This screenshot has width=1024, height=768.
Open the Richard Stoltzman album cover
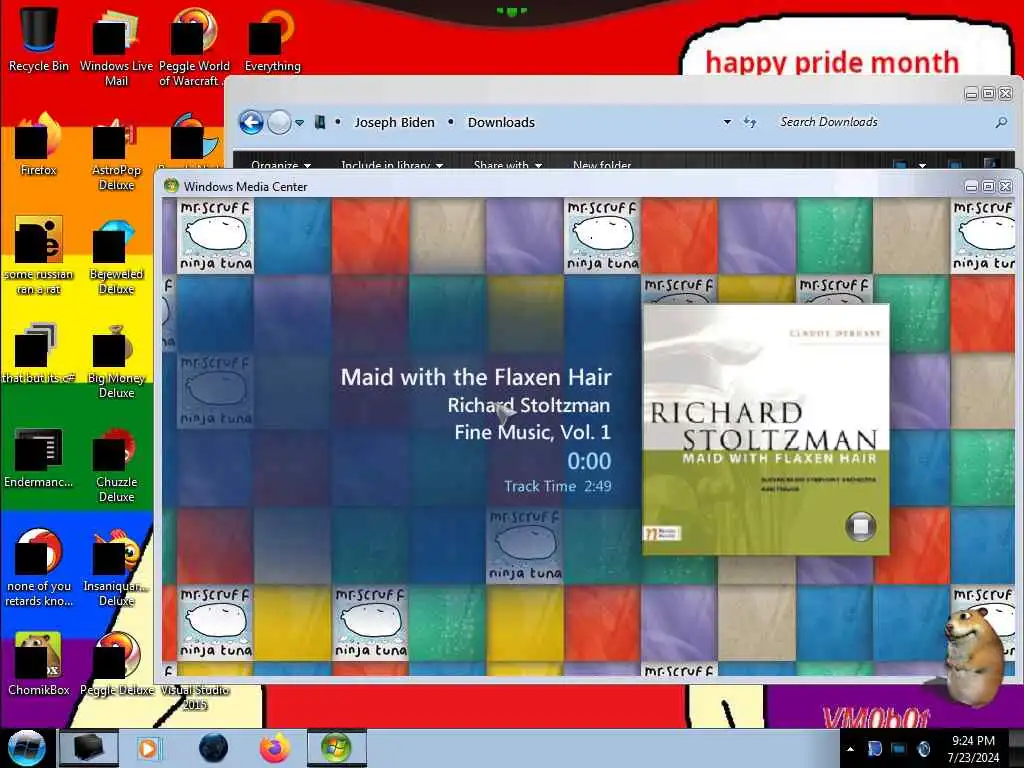coord(765,430)
